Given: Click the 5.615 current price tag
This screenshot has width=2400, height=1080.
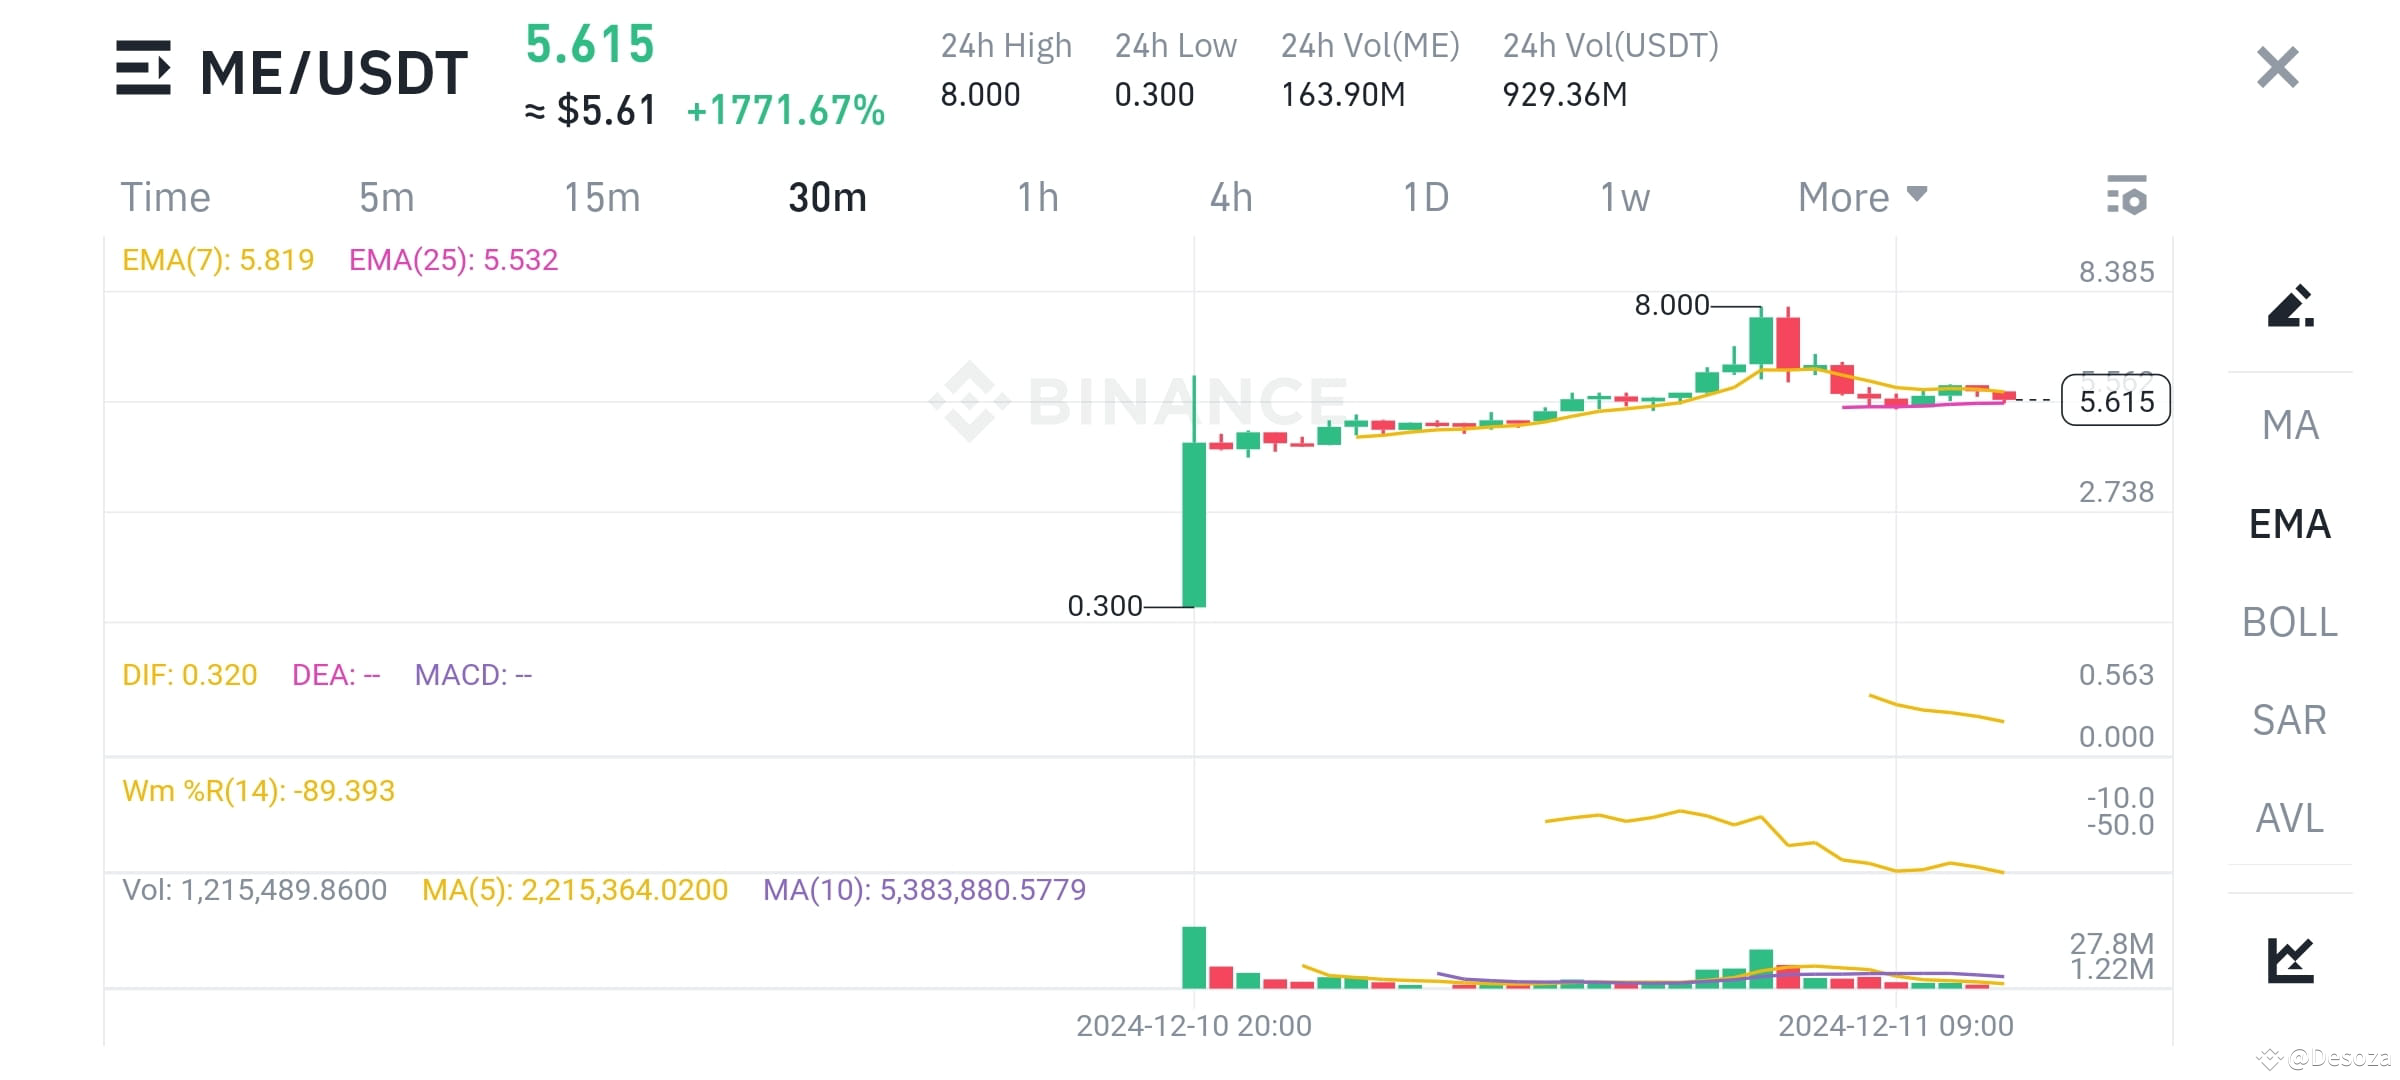Looking at the screenshot, I should point(2114,400).
